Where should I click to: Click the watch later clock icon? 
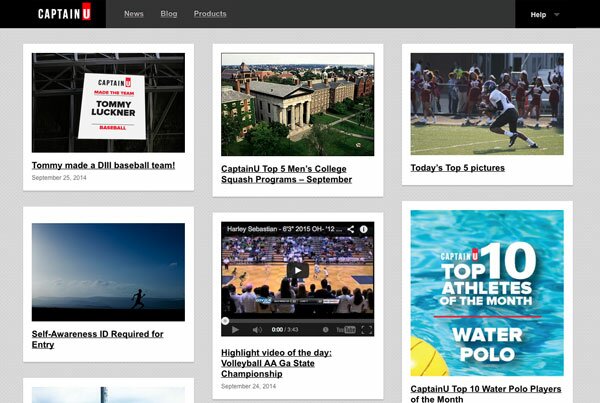[x=326, y=330]
